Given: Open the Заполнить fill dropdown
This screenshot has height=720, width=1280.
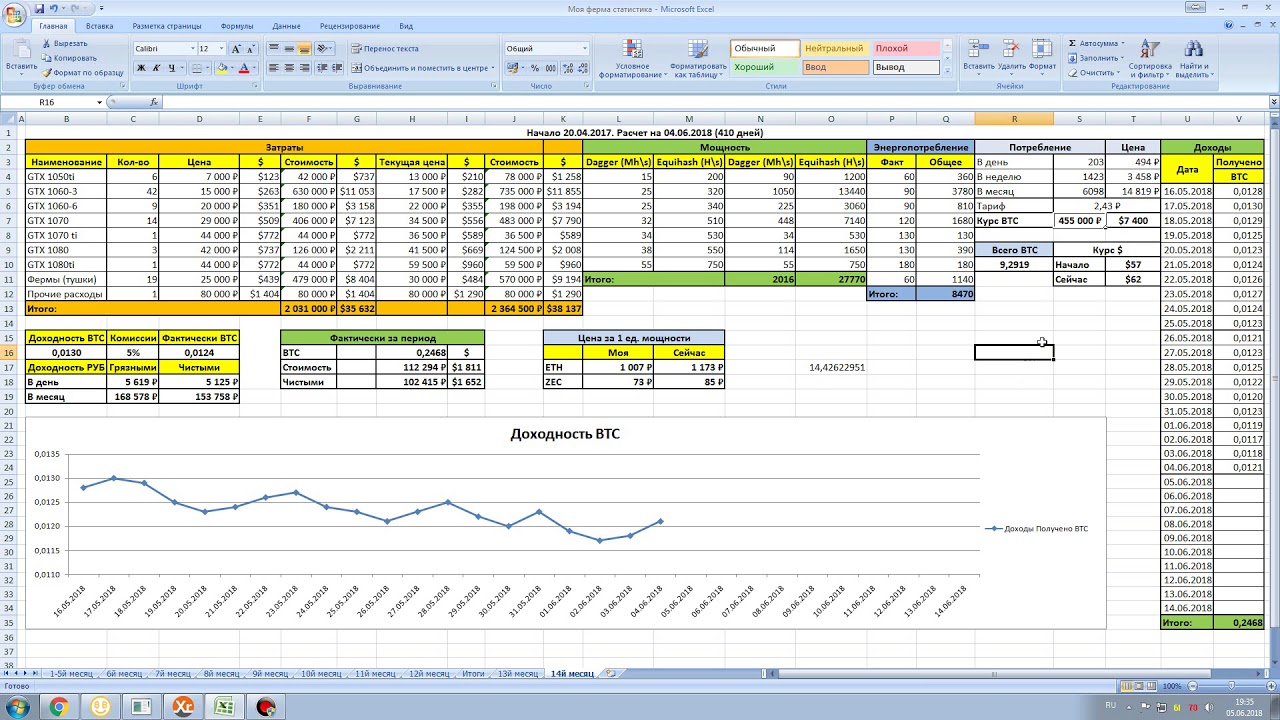Looking at the screenshot, I should point(1097,58).
